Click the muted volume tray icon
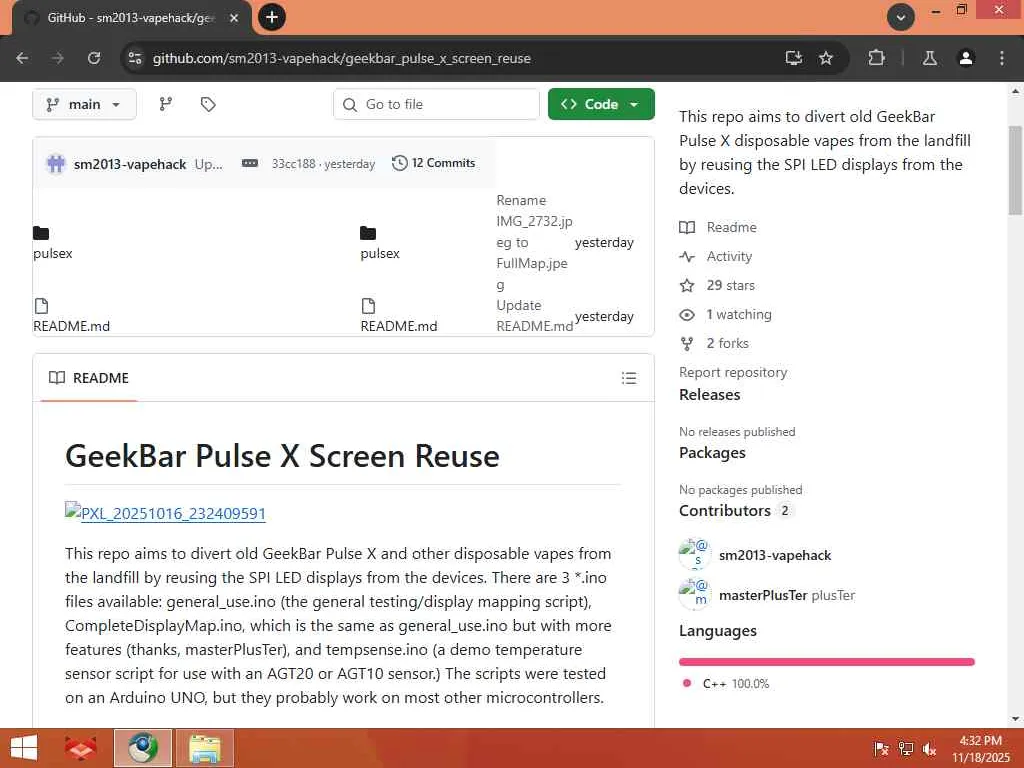 [x=929, y=749]
